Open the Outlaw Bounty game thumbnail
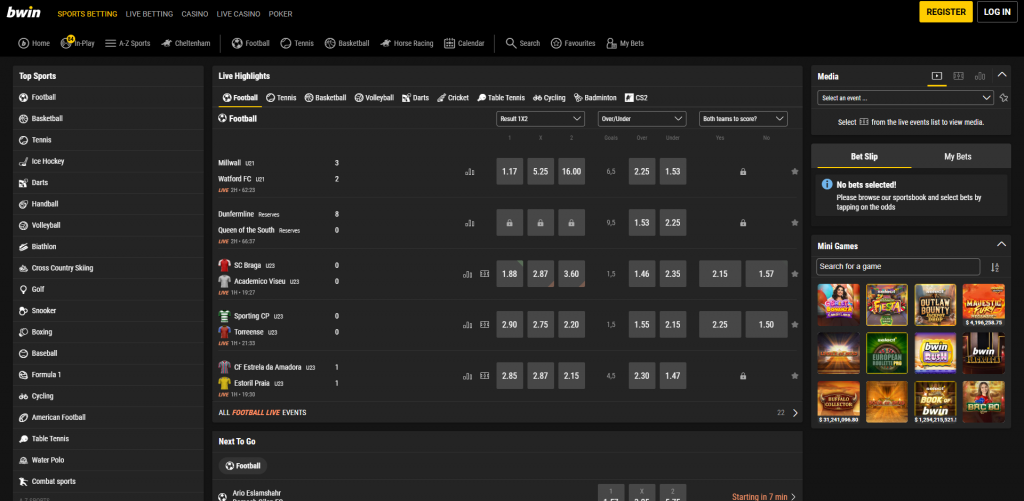Viewport: 1024px width, 501px height. coord(935,305)
